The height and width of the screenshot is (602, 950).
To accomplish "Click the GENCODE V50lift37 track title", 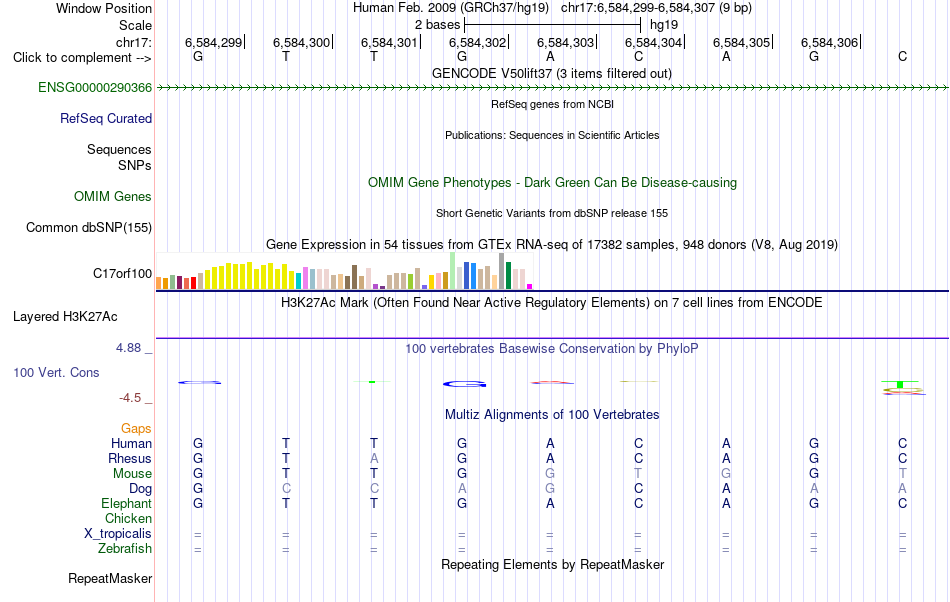I will click(x=551, y=74).
